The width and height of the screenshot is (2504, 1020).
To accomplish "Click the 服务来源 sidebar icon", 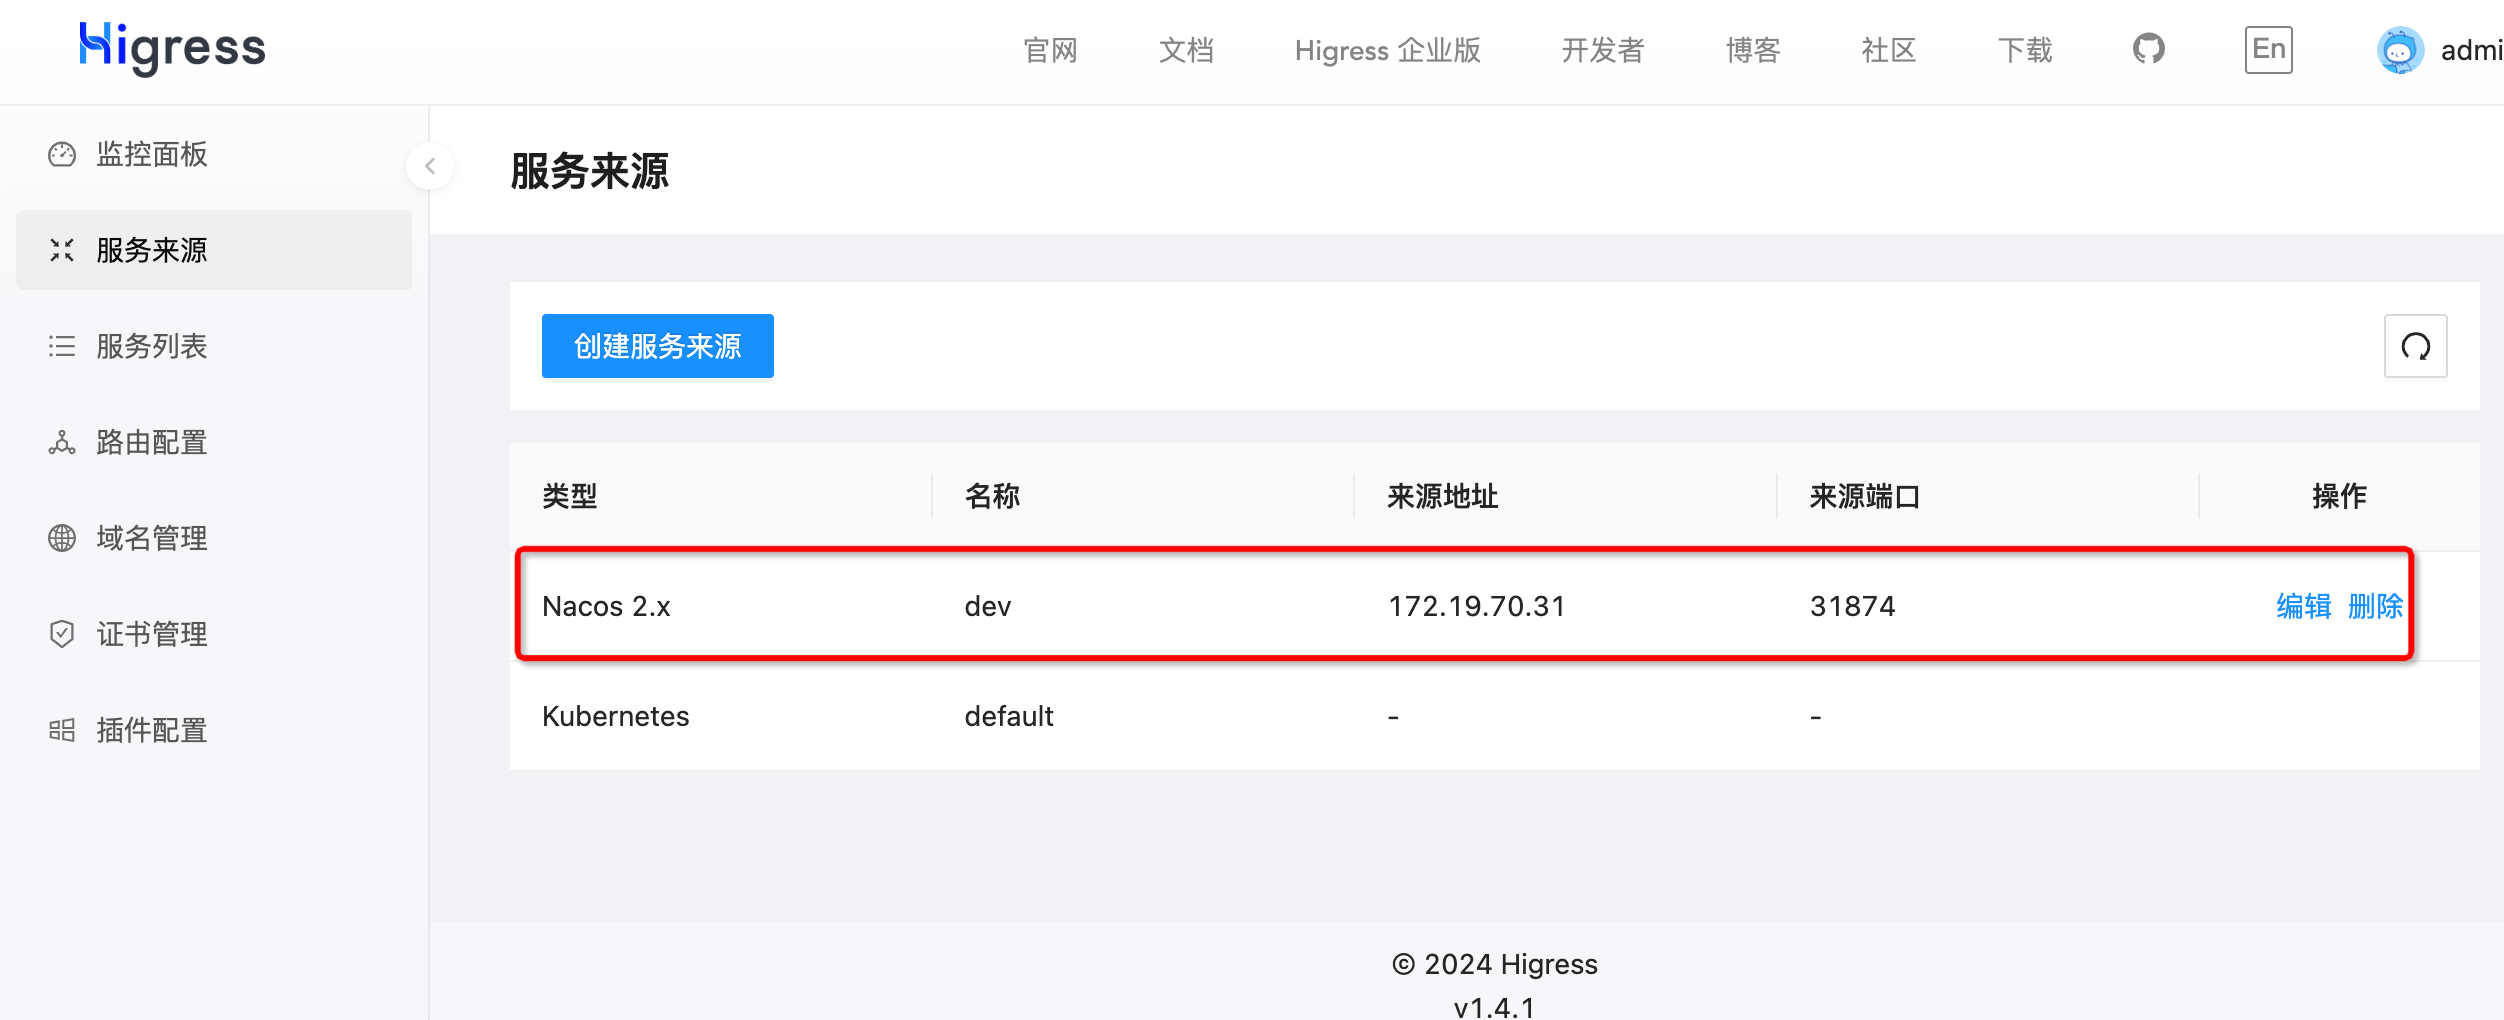I will point(62,250).
